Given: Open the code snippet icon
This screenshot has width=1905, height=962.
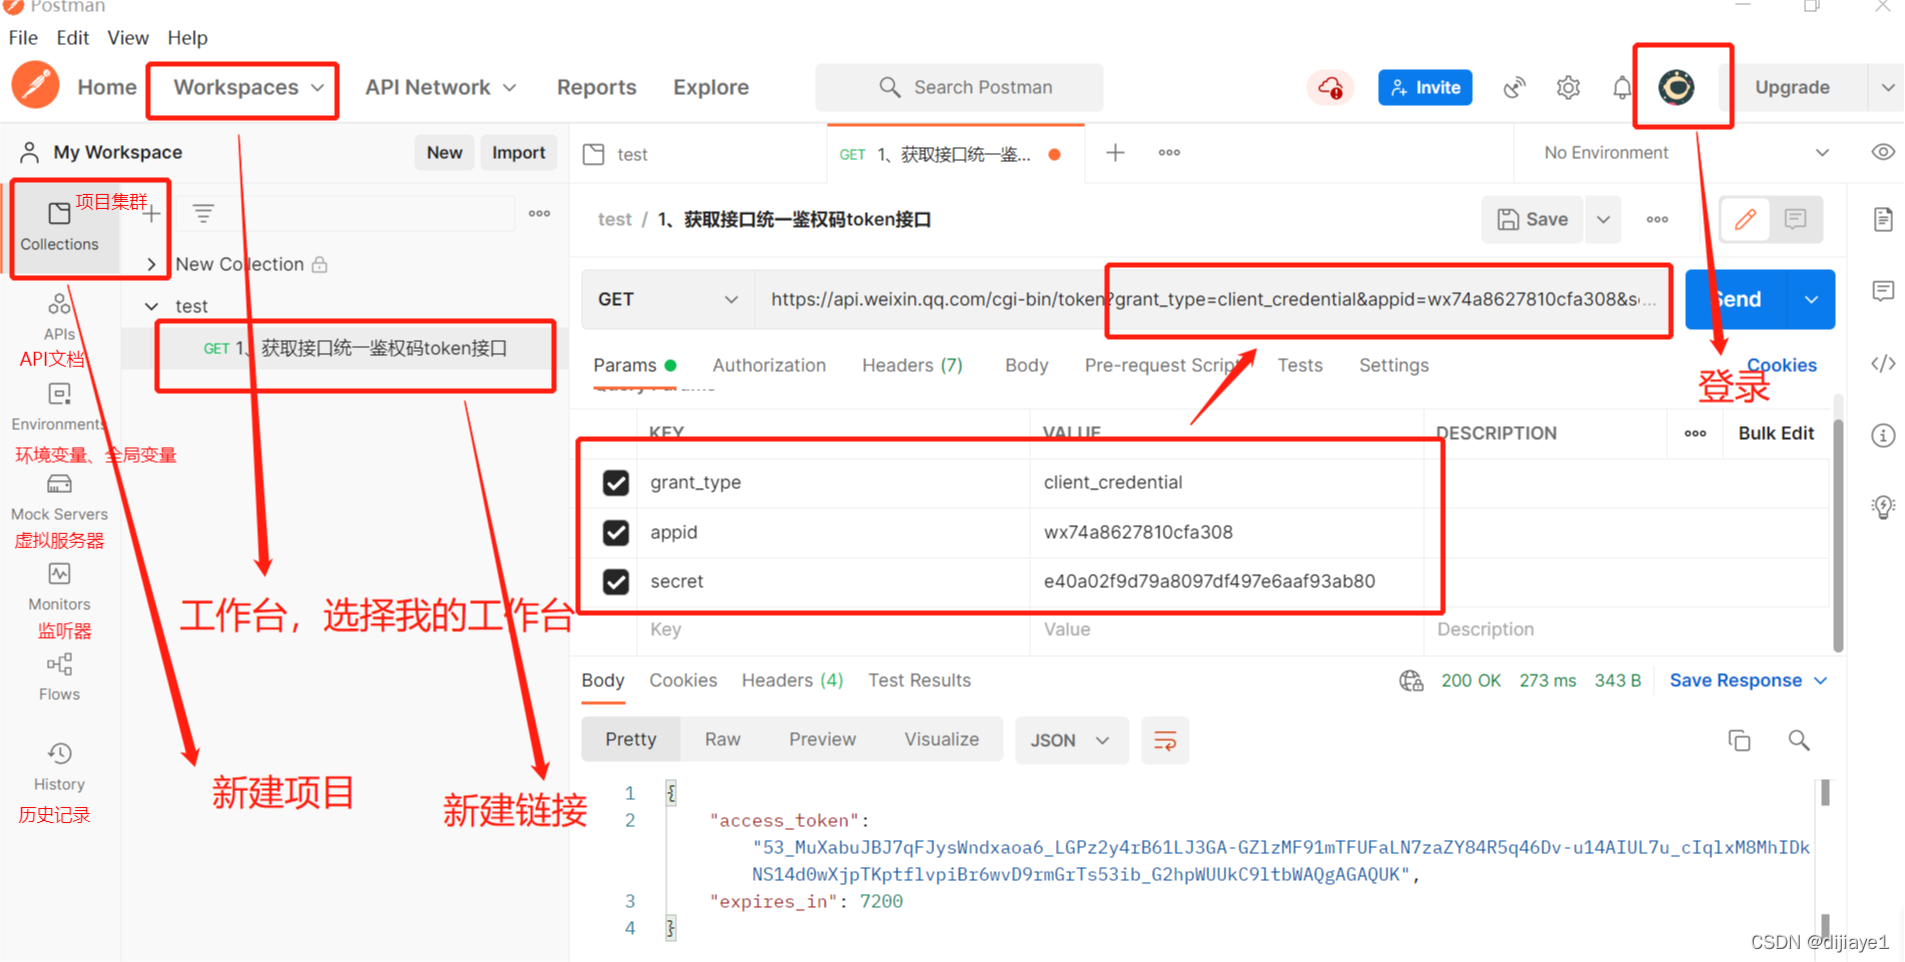Looking at the screenshot, I should coord(1883,363).
